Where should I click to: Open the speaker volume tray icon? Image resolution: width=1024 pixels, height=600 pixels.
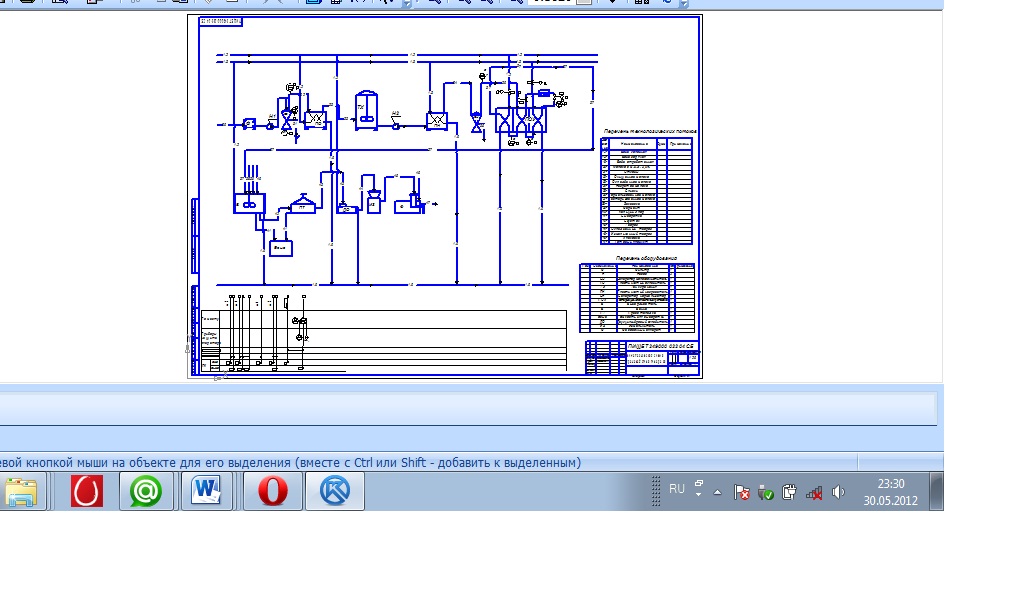[x=839, y=492]
